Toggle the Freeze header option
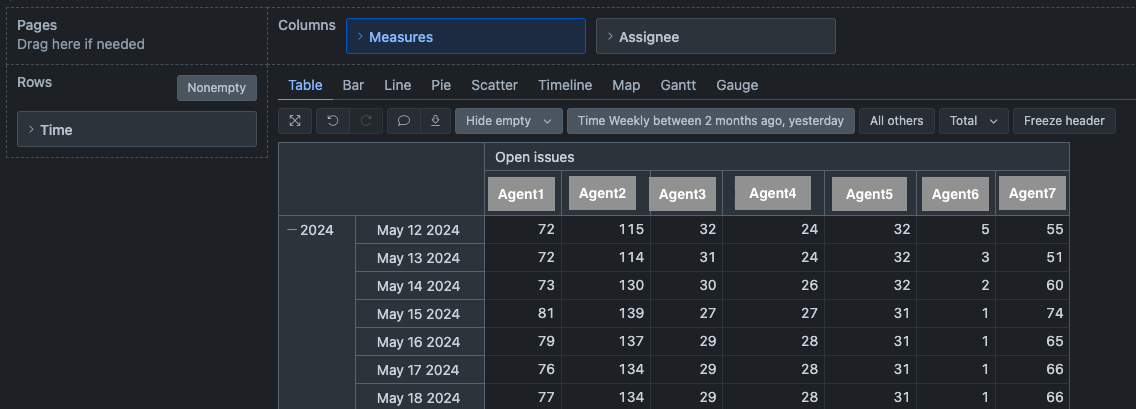This screenshot has width=1136, height=409. click(x=1064, y=121)
